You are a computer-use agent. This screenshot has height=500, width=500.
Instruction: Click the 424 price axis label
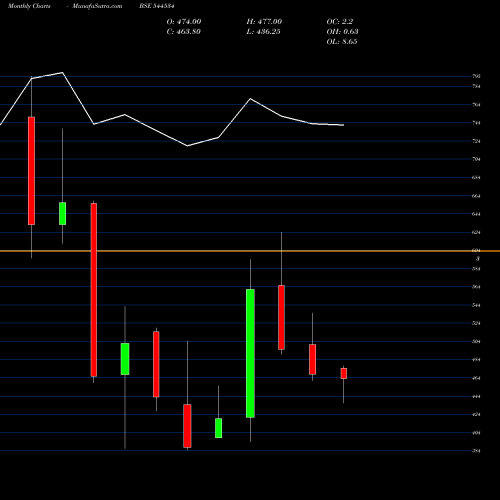pos(476,415)
